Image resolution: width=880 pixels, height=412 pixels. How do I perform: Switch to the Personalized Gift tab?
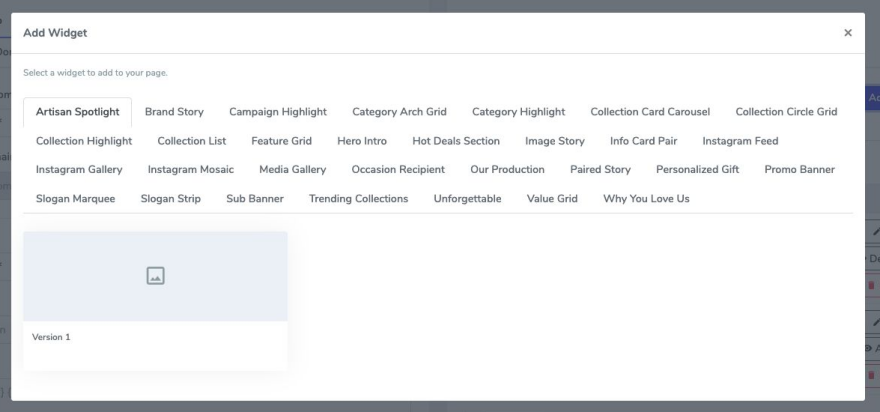coord(698,170)
